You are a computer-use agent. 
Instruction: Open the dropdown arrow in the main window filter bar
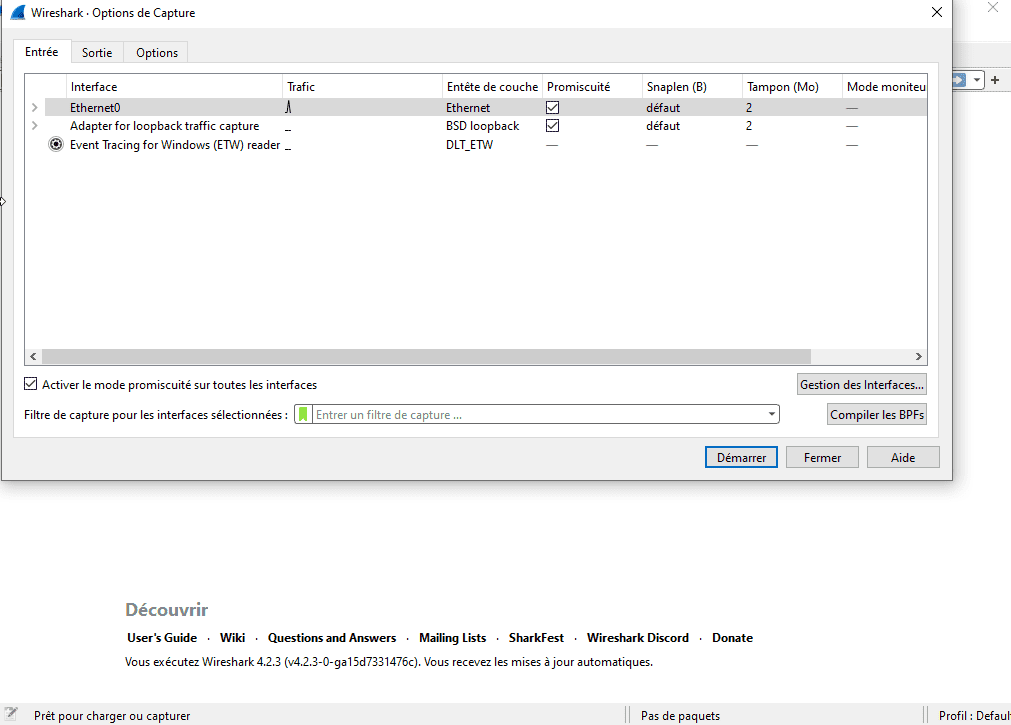click(977, 80)
